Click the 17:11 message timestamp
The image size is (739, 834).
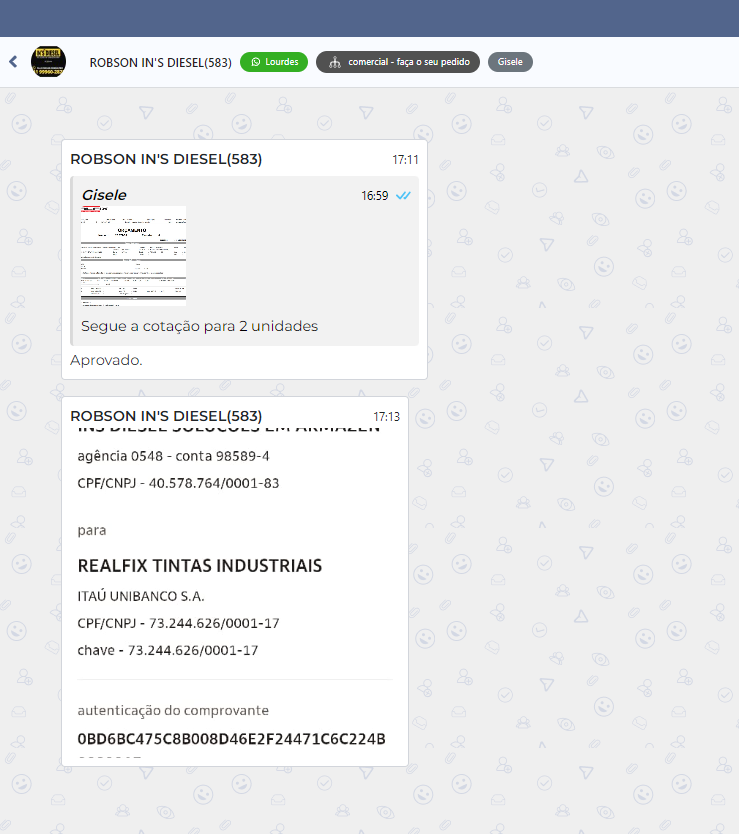[405, 160]
